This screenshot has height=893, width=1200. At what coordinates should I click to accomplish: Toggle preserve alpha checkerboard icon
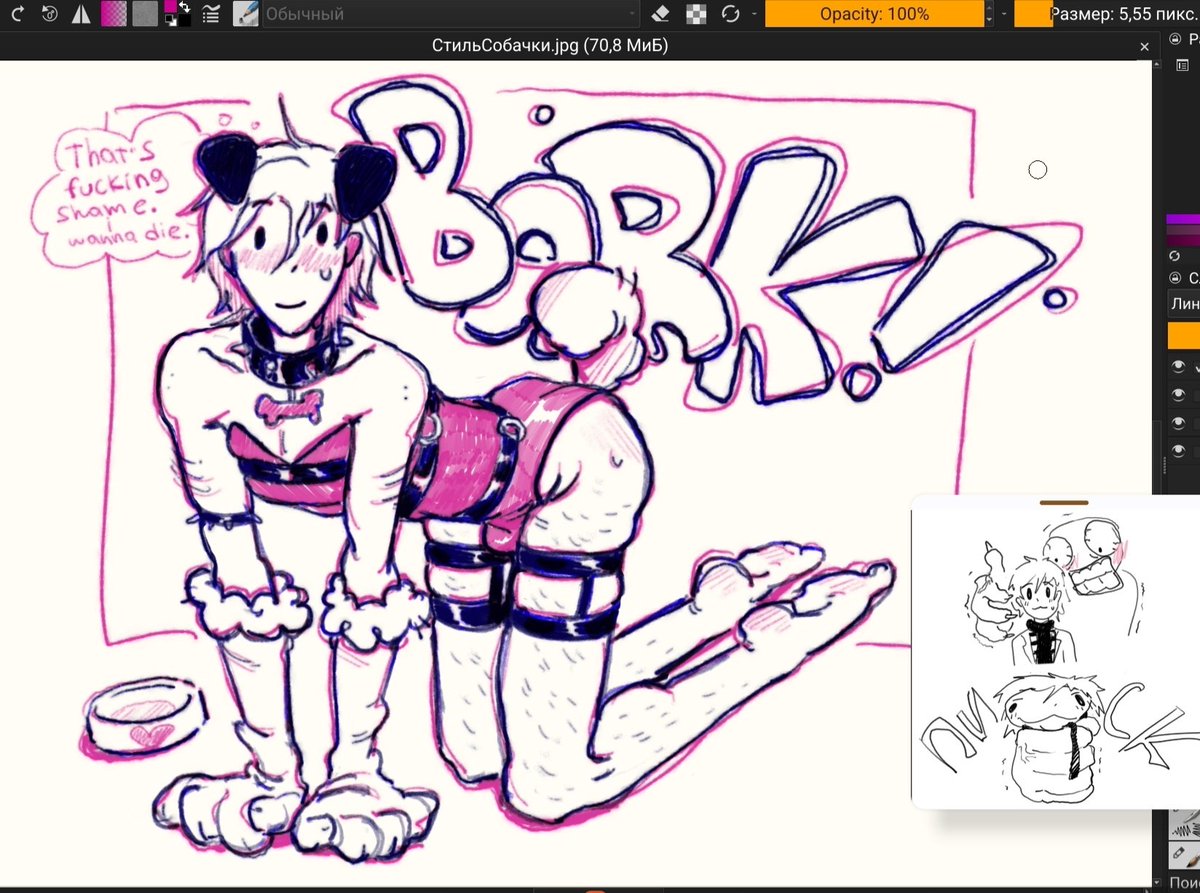[696, 14]
